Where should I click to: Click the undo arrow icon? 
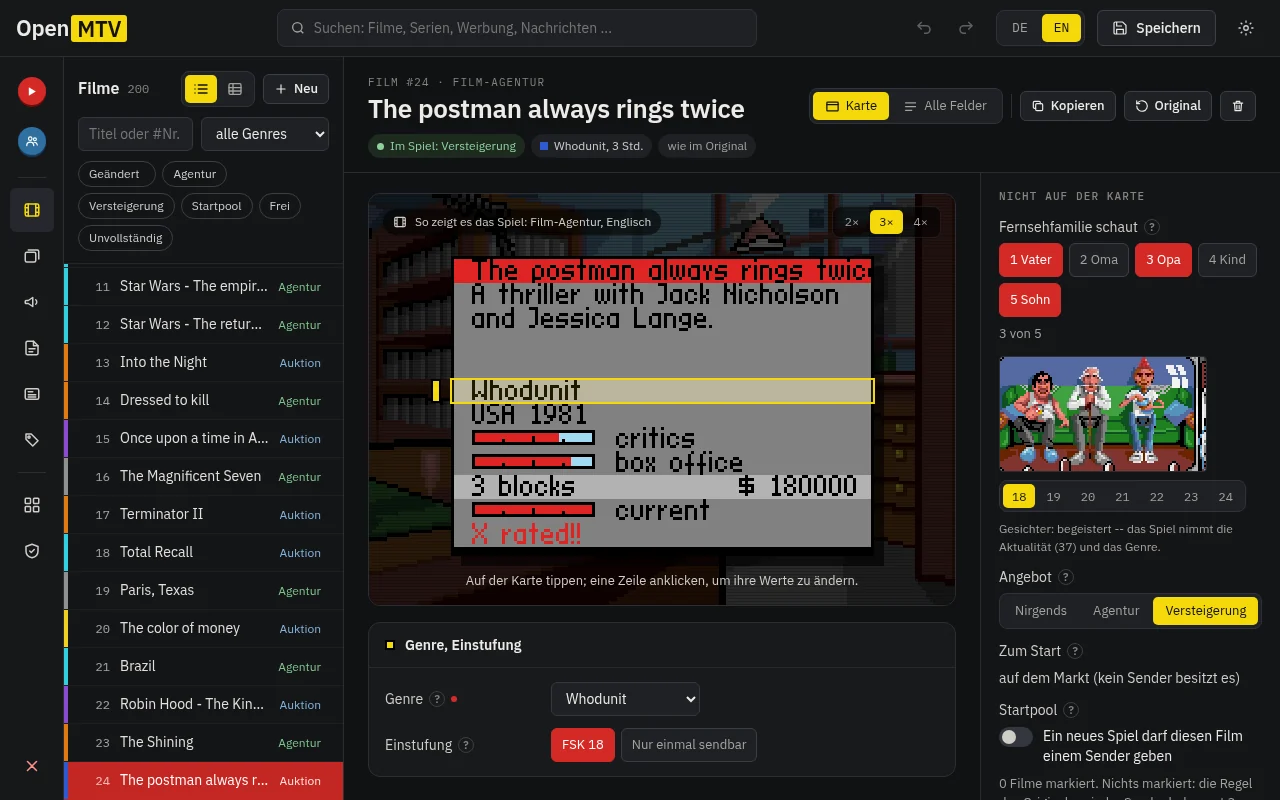coord(924,28)
